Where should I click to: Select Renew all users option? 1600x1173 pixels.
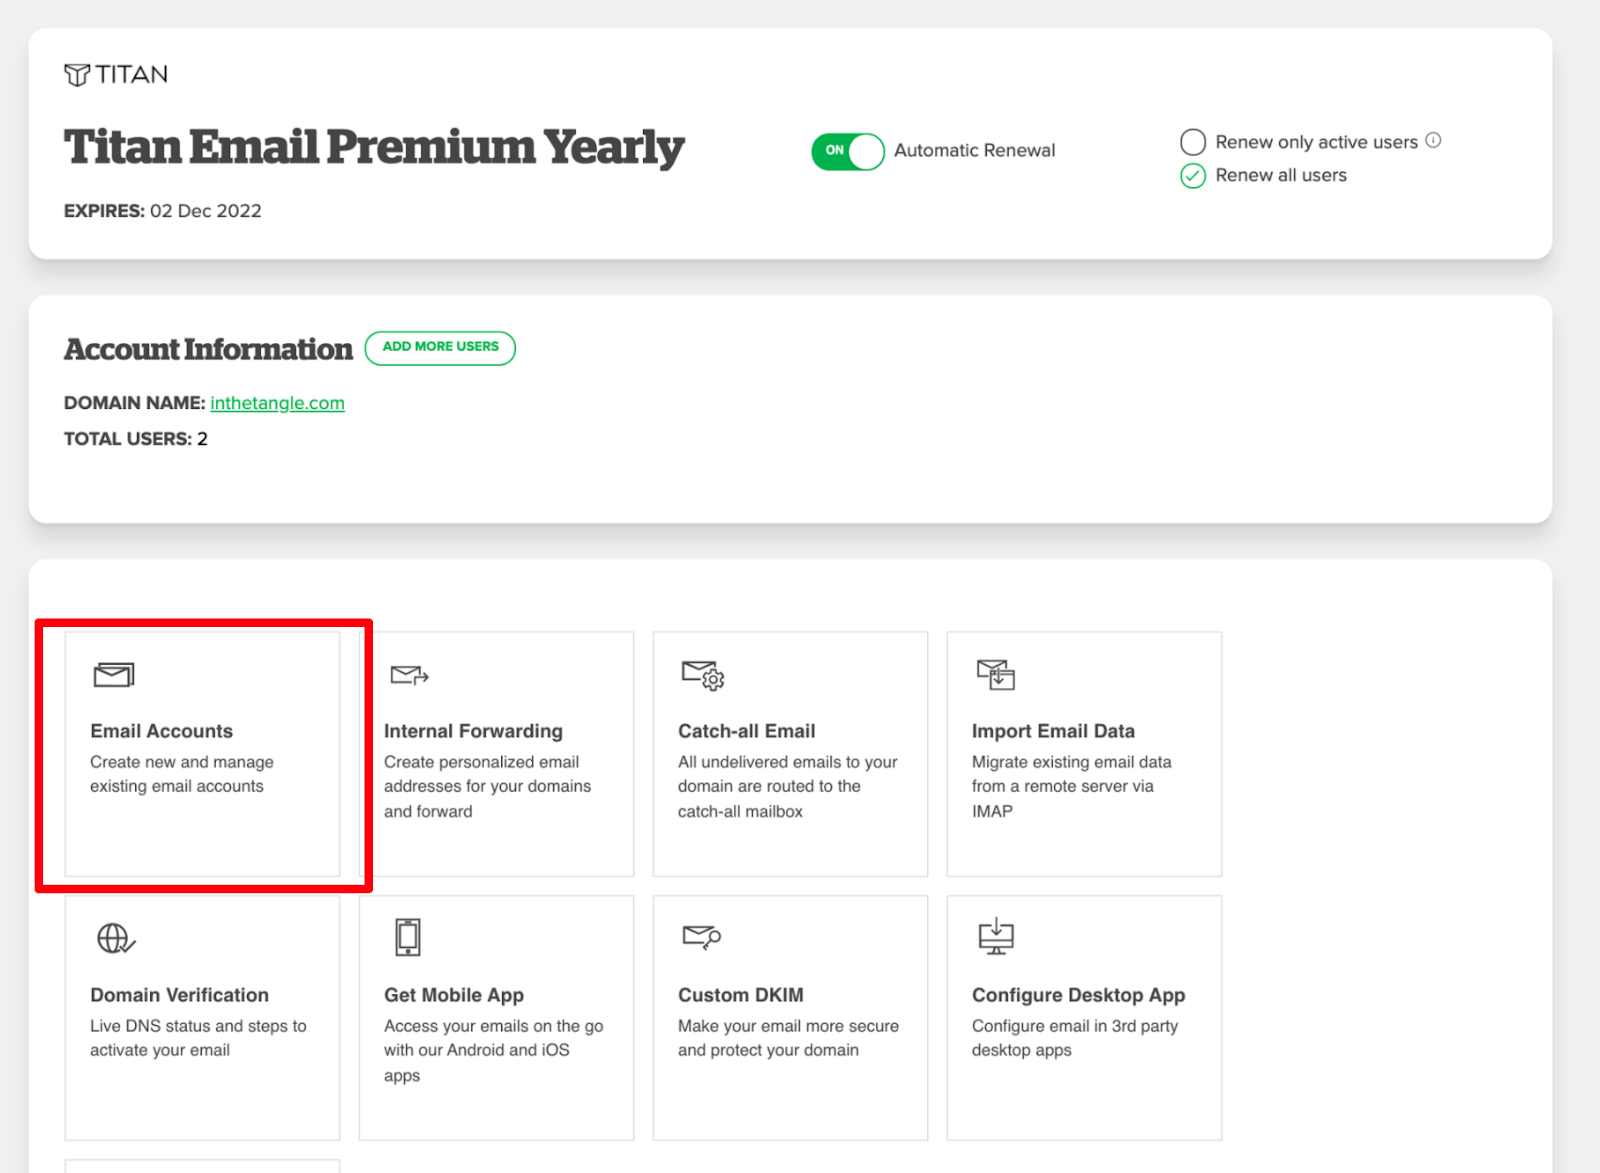pos(1193,176)
